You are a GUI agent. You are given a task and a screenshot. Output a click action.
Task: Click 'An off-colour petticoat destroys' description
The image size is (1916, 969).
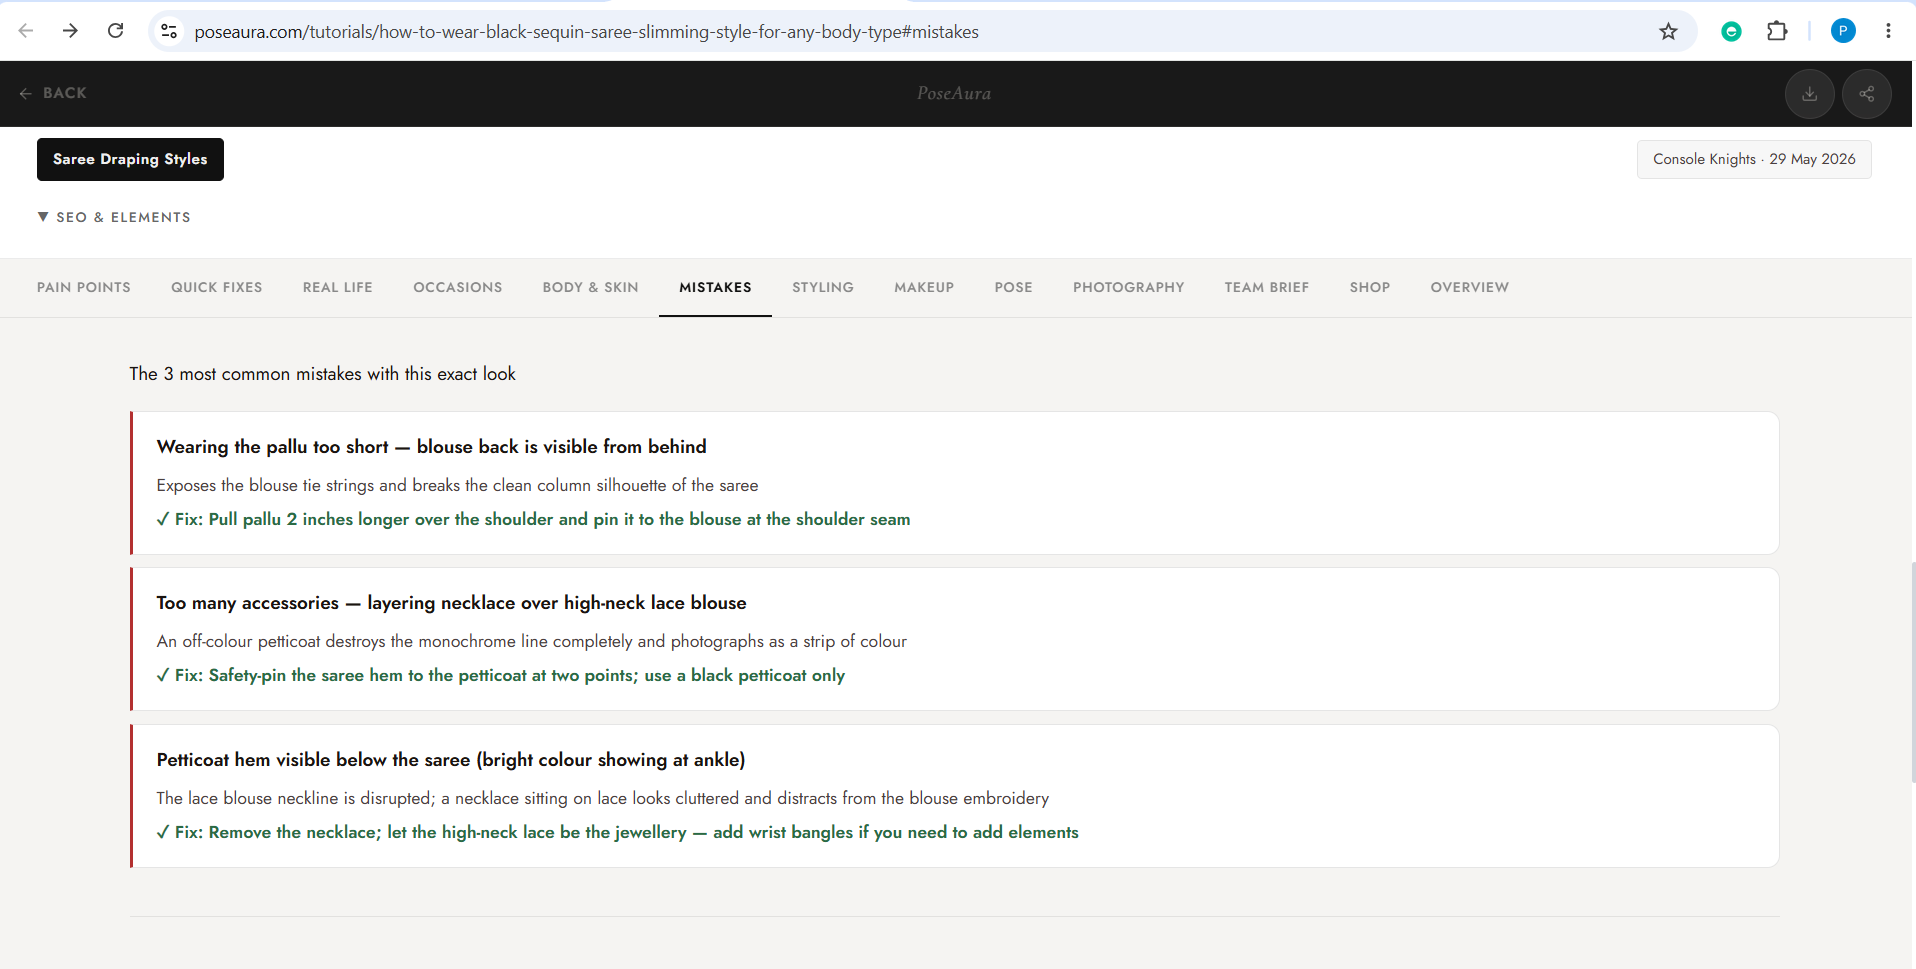pos(531,641)
